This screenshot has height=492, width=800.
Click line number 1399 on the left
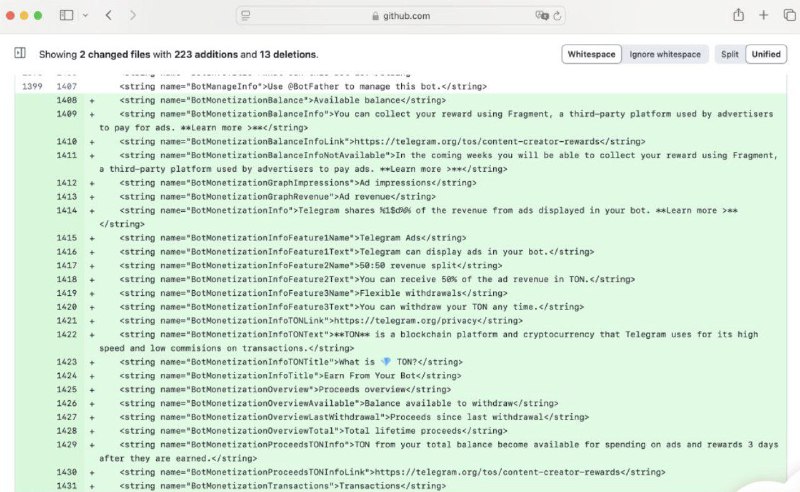(x=32, y=86)
